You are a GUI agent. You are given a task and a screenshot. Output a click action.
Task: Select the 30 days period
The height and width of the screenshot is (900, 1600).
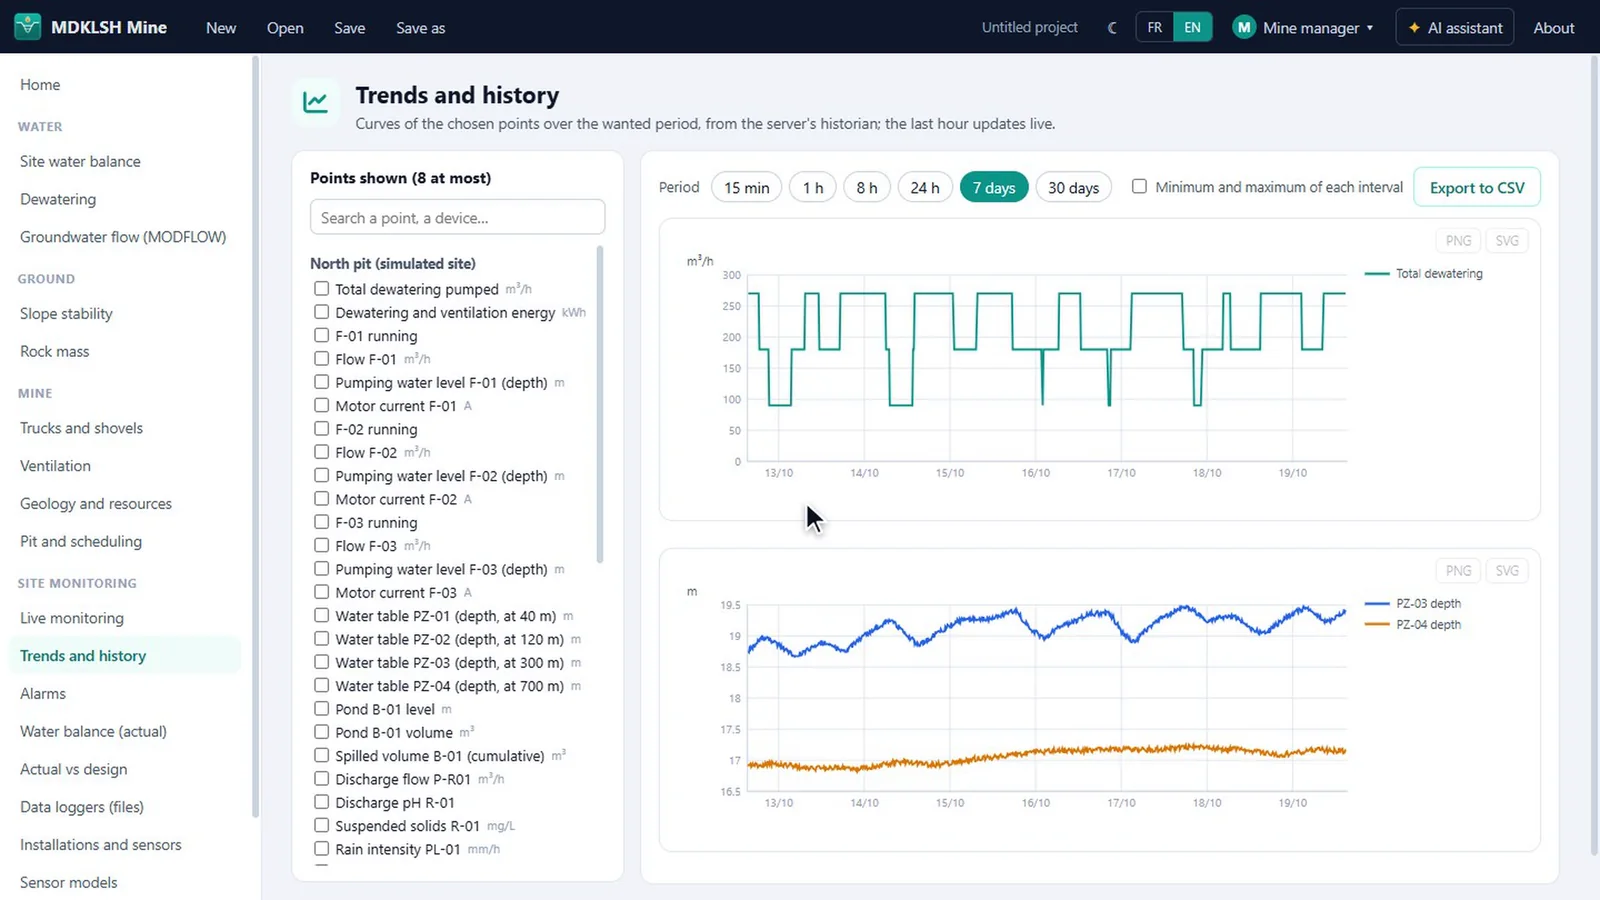click(1073, 187)
